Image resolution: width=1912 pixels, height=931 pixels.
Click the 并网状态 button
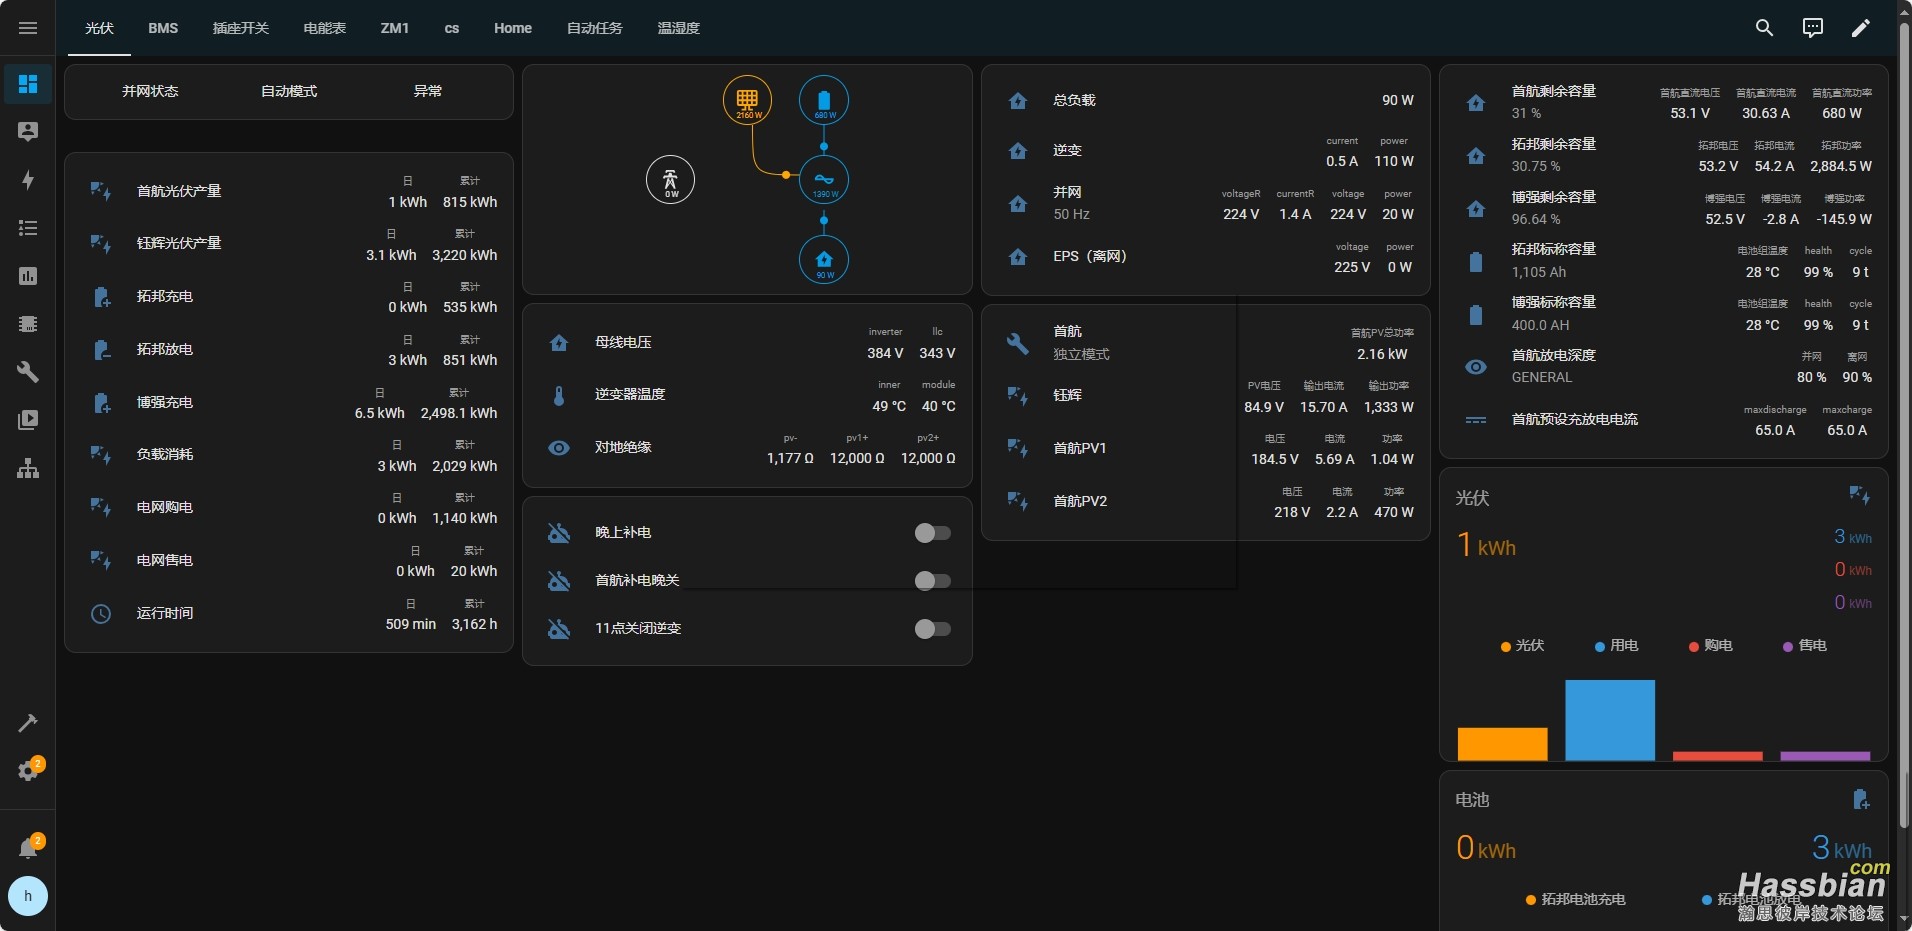click(x=150, y=91)
